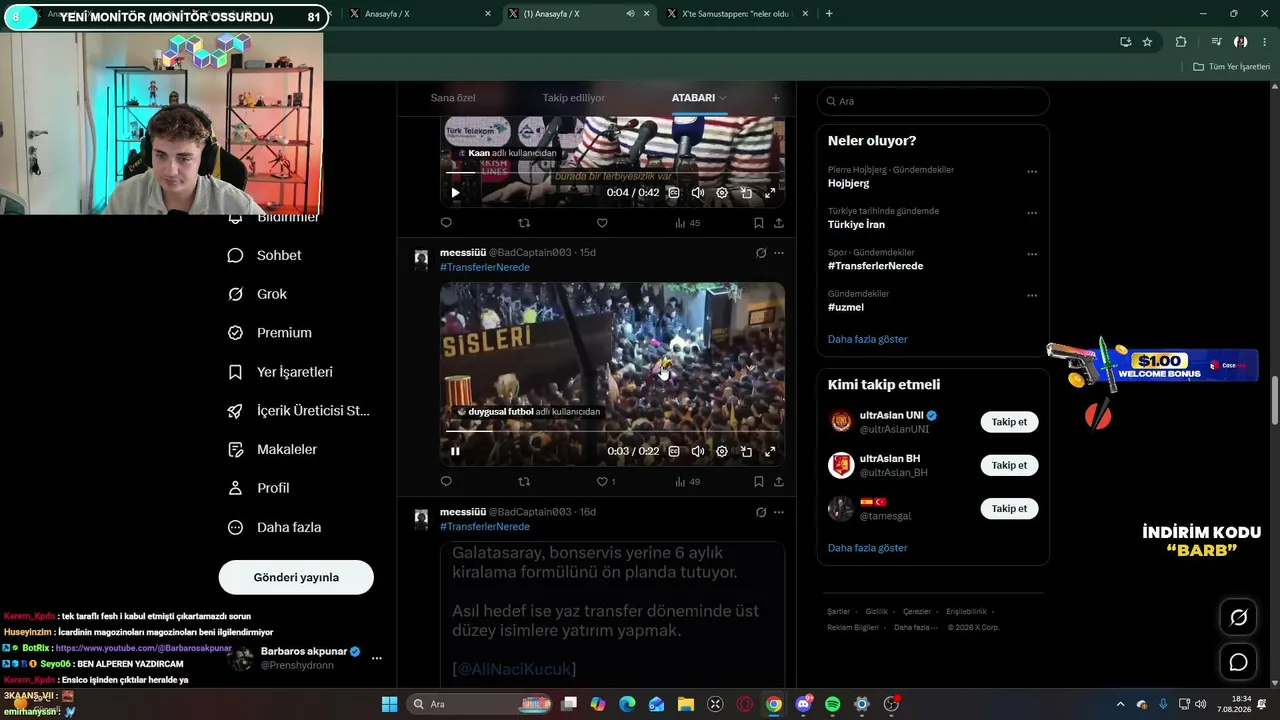Open the Sohbet messages page
Screen dimensions: 1280x720
click(x=265, y=255)
